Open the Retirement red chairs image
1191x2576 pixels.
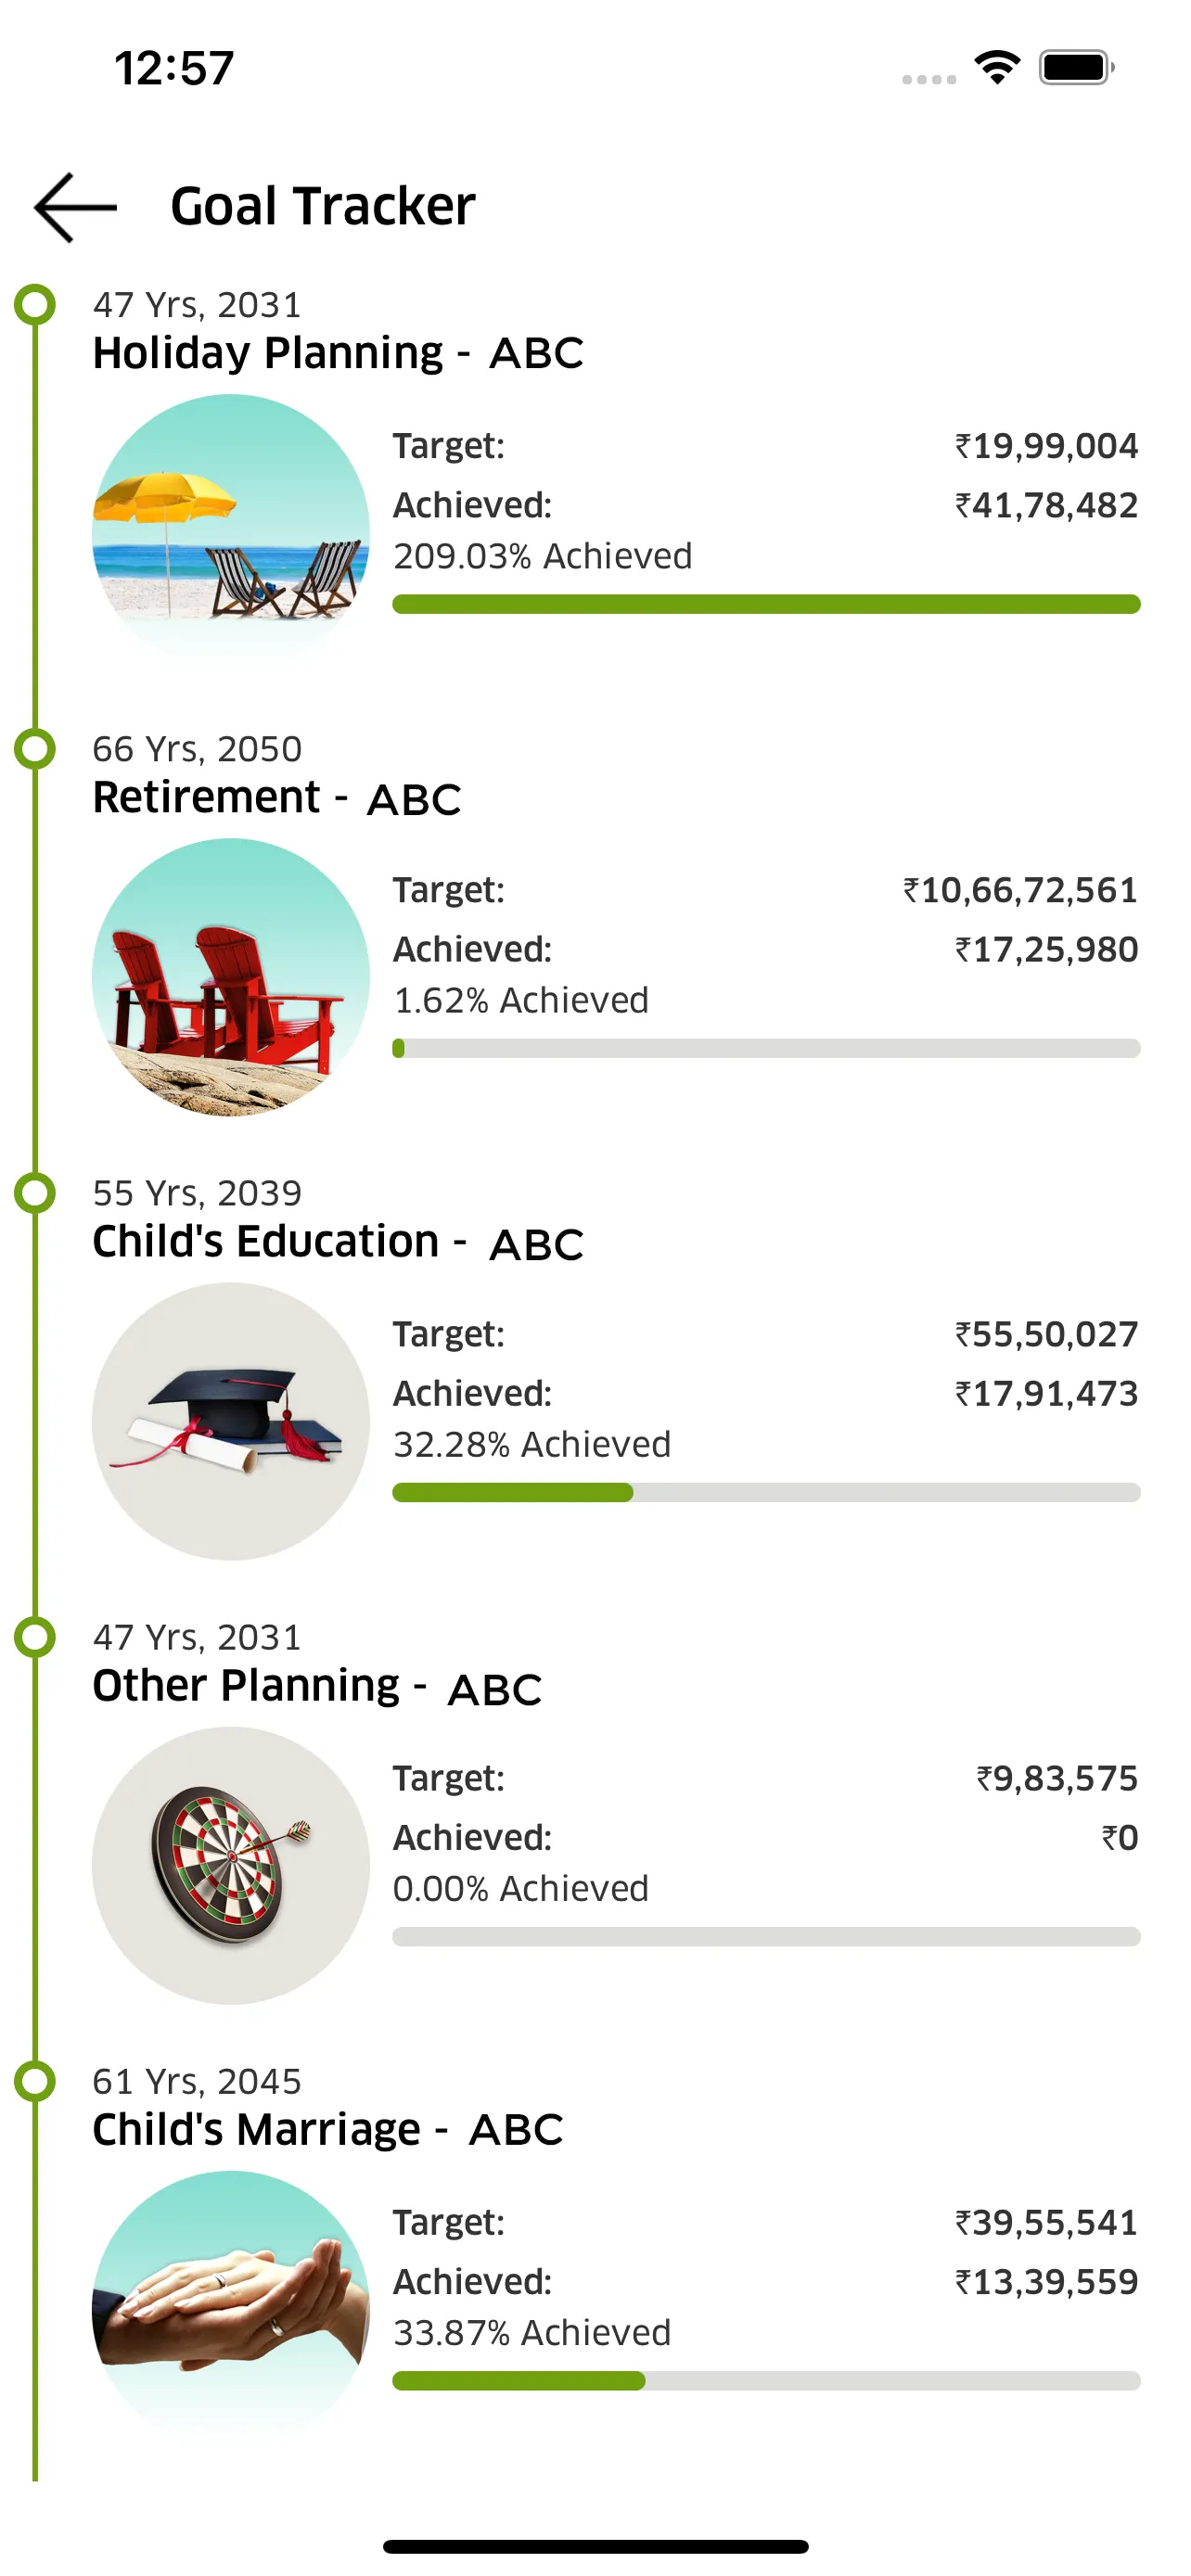pos(231,976)
